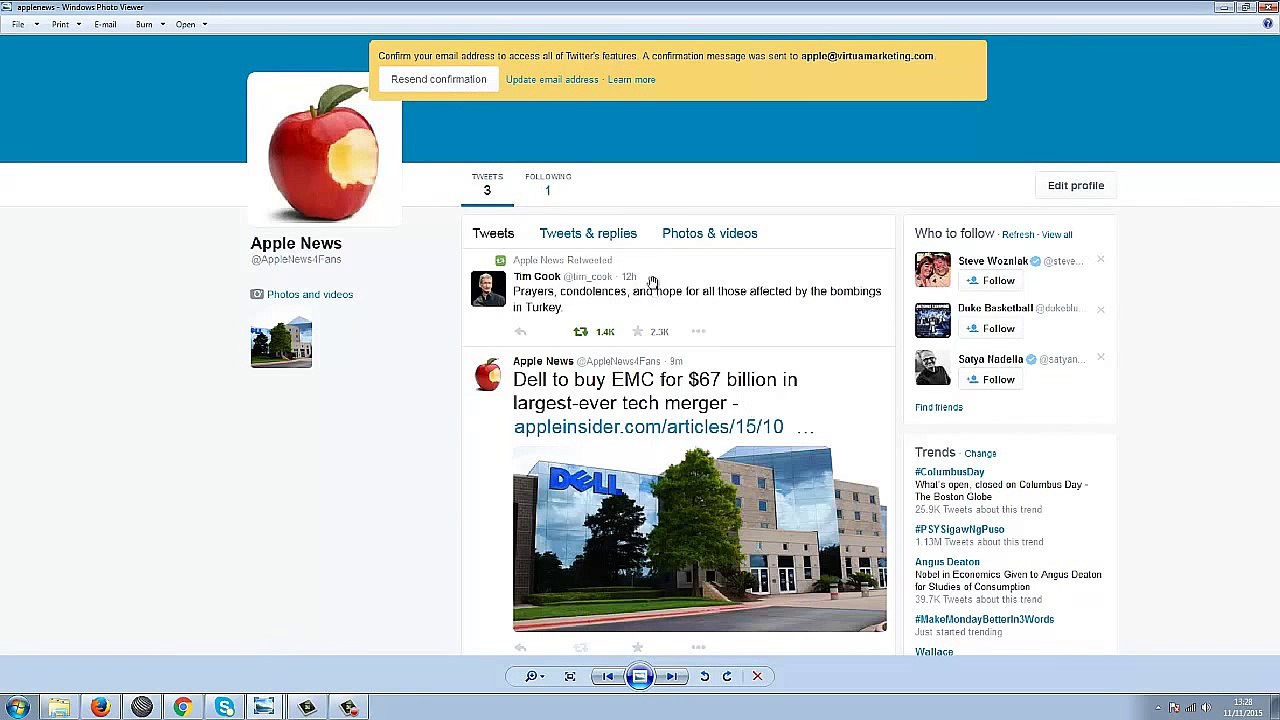
Task: Open the #MakeMondayBetterIn3Words trend
Action: pyautogui.click(x=984, y=619)
